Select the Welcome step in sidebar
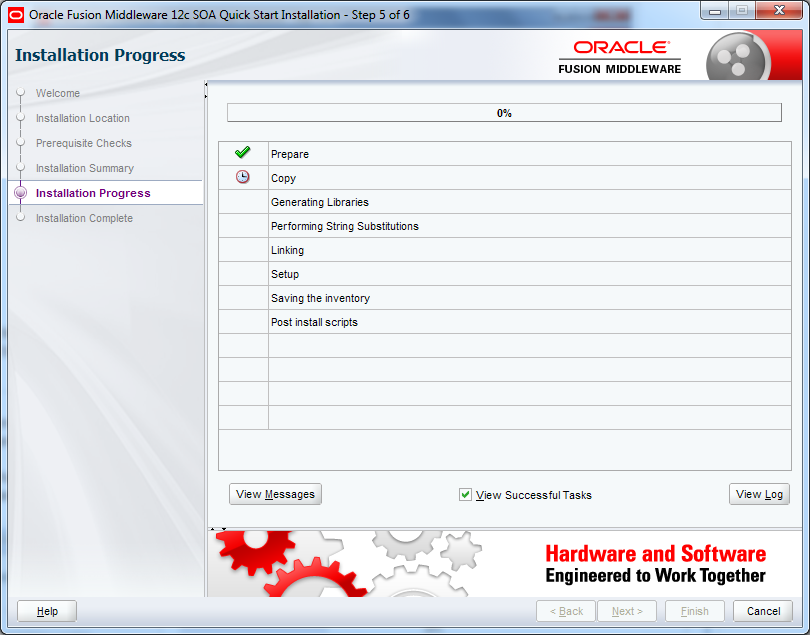810x635 pixels. click(x=58, y=93)
